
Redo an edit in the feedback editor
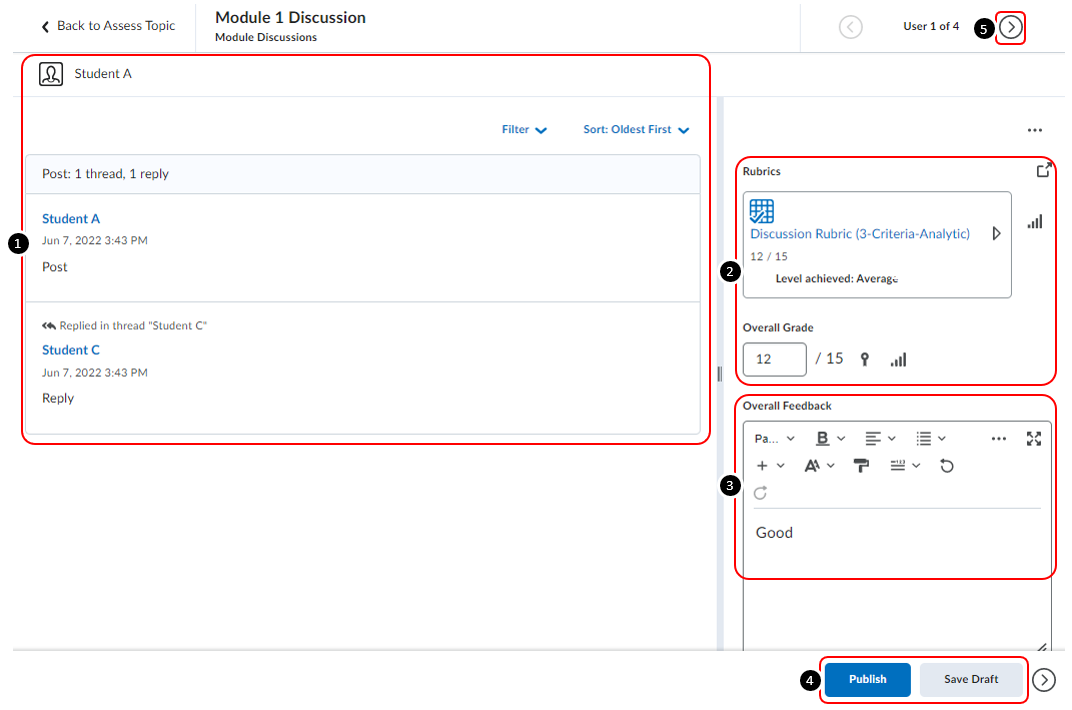point(759,492)
